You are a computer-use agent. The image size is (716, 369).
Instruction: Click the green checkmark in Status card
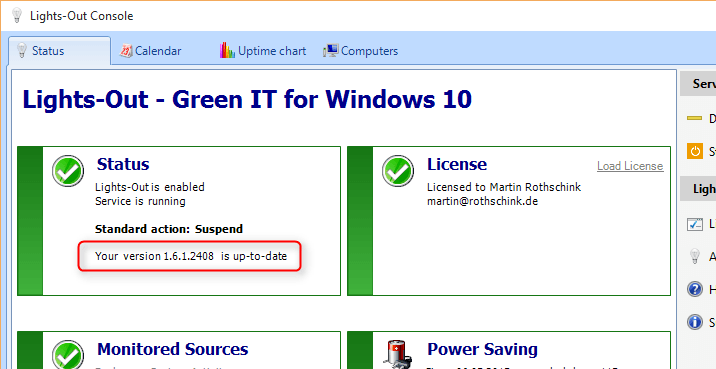point(68,171)
